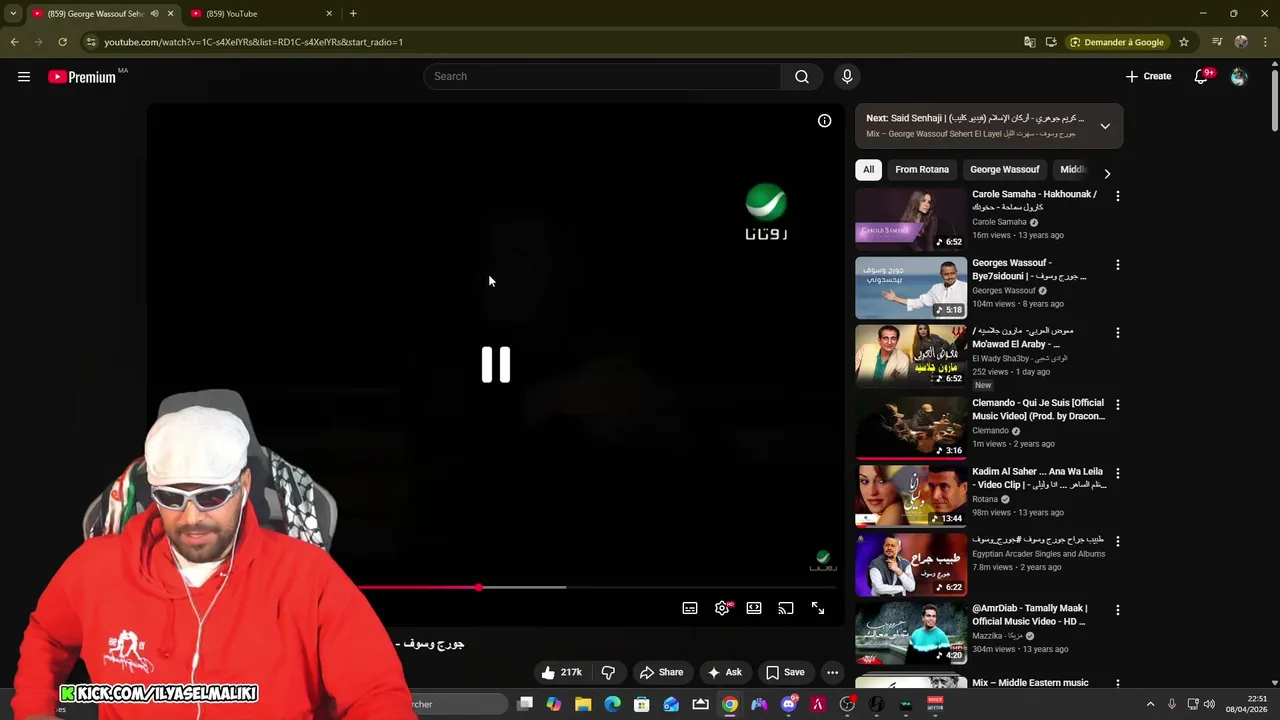This screenshot has height=720, width=1280.
Task: Open a new browser tab
Action: pyautogui.click(x=353, y=14)
